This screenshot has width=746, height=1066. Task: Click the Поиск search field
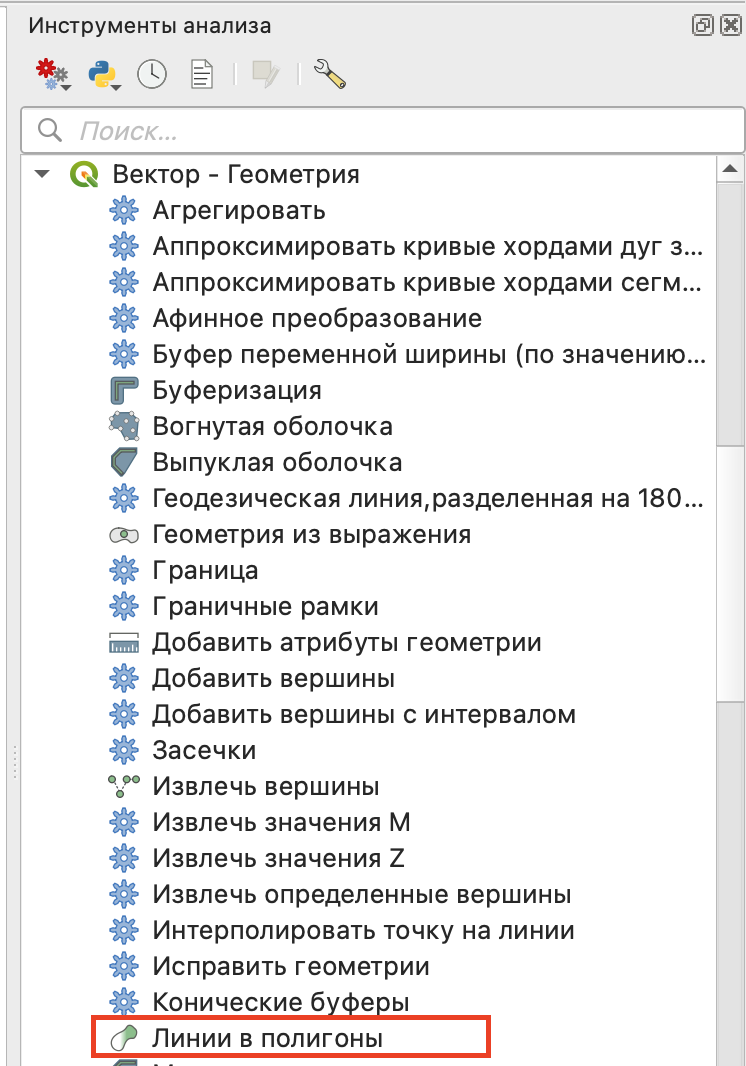click(x=380, y=130)
